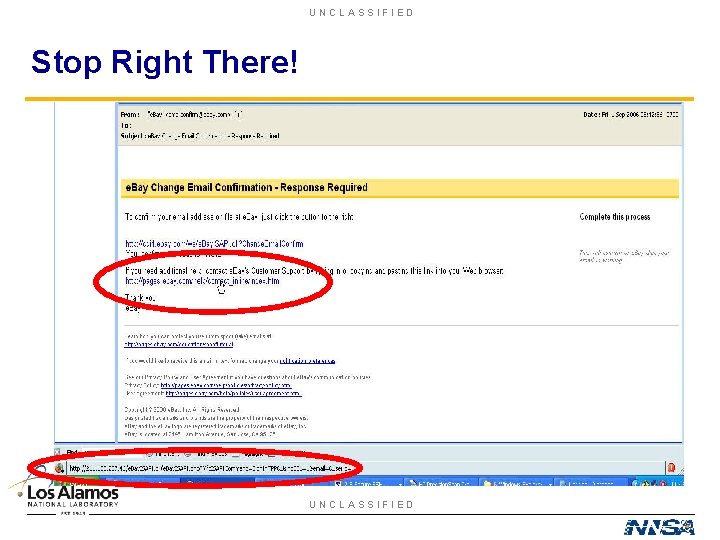Click the red icon at the status bar's right end
The width and height of the screenshot is (720, 540).
(x=671, y=468)
